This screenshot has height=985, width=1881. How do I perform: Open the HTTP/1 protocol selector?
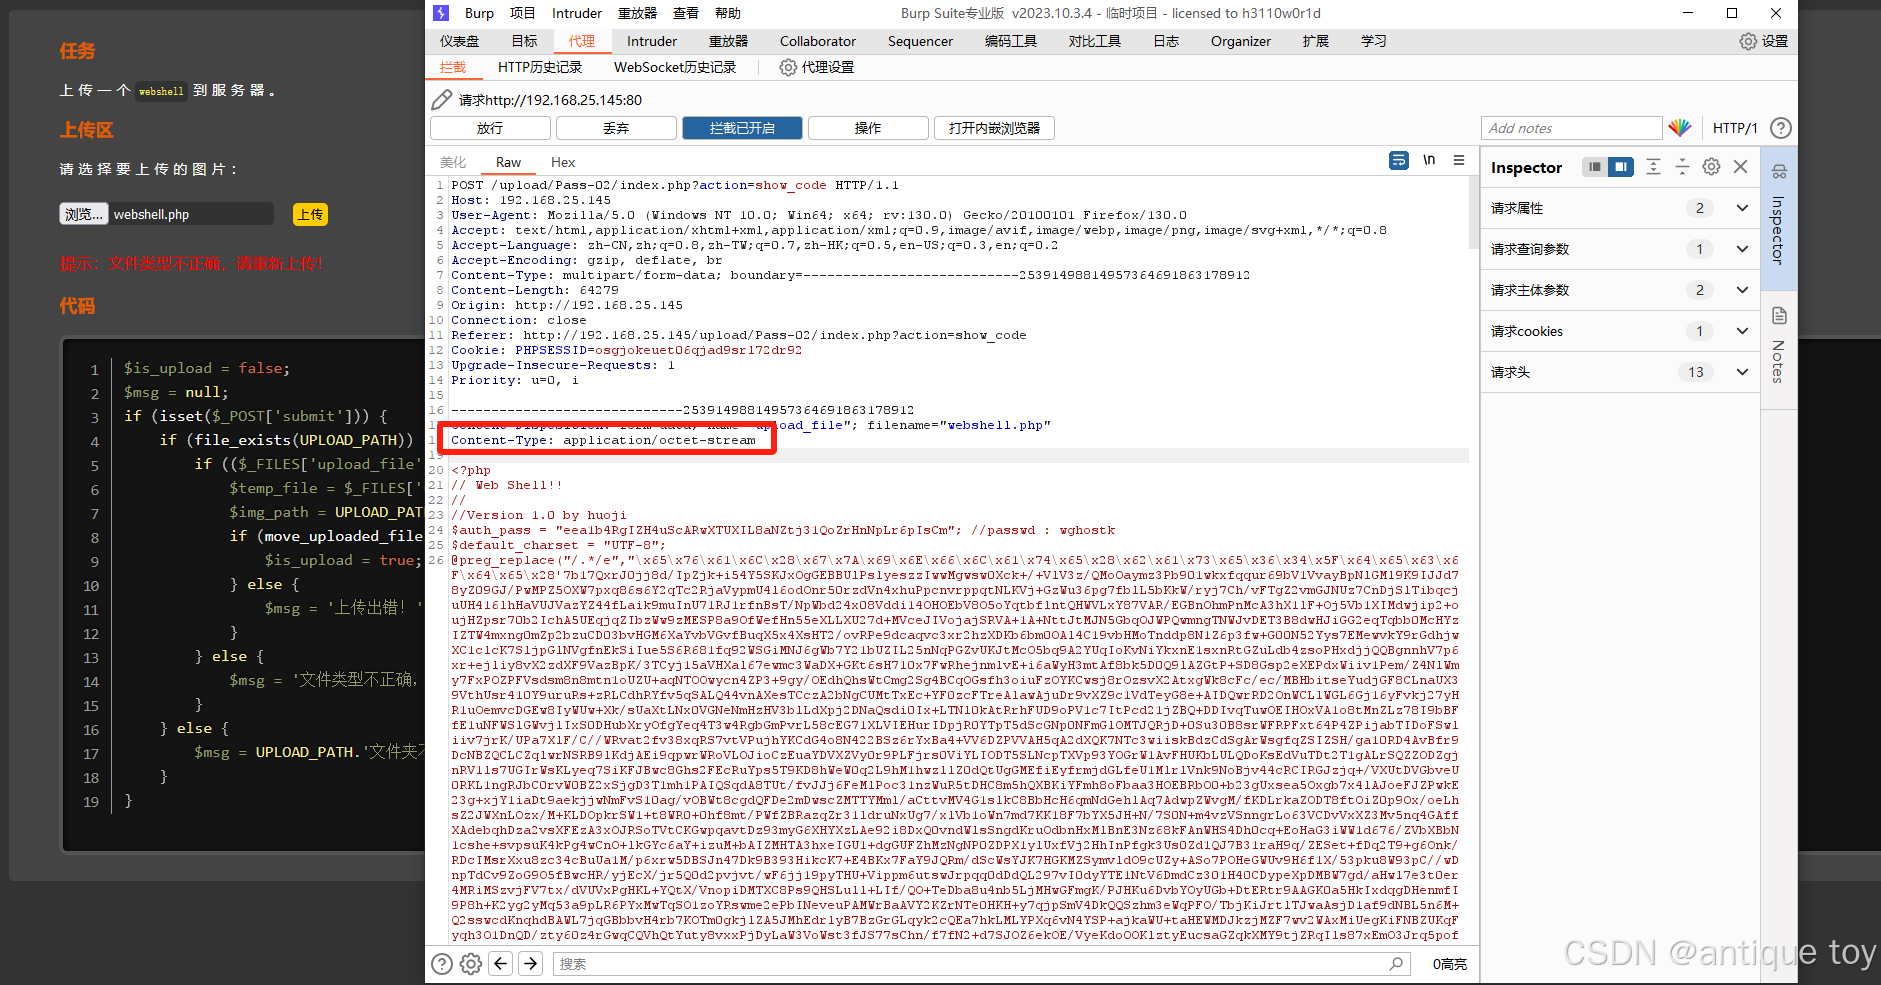tap(1735, 128)
